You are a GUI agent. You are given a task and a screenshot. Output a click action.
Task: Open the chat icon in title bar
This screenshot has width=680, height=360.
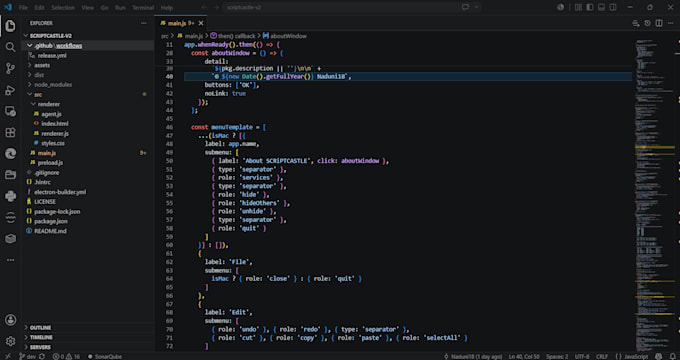pos(465,7)
